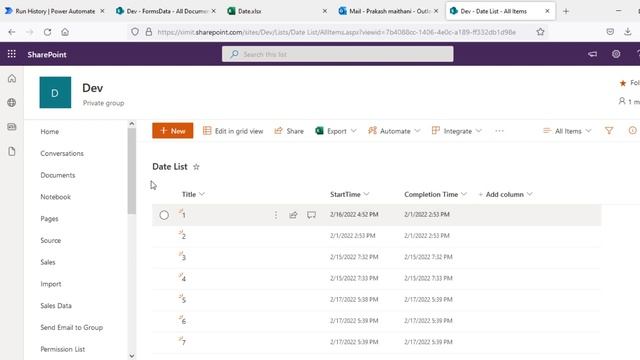Click the browser address bar URL
Image resolution: width=640 pixels, height=360 pixels.
[336, 32]
